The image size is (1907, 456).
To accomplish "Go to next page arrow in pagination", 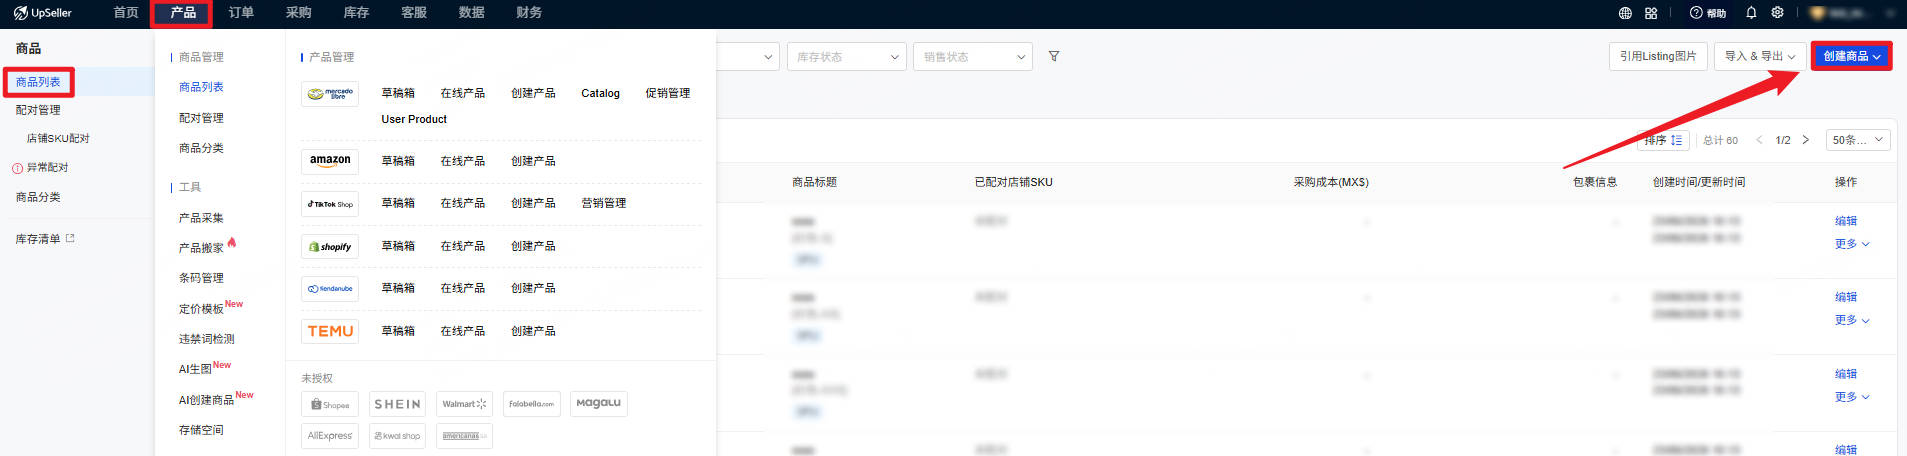I will [x=1805, y=140].
